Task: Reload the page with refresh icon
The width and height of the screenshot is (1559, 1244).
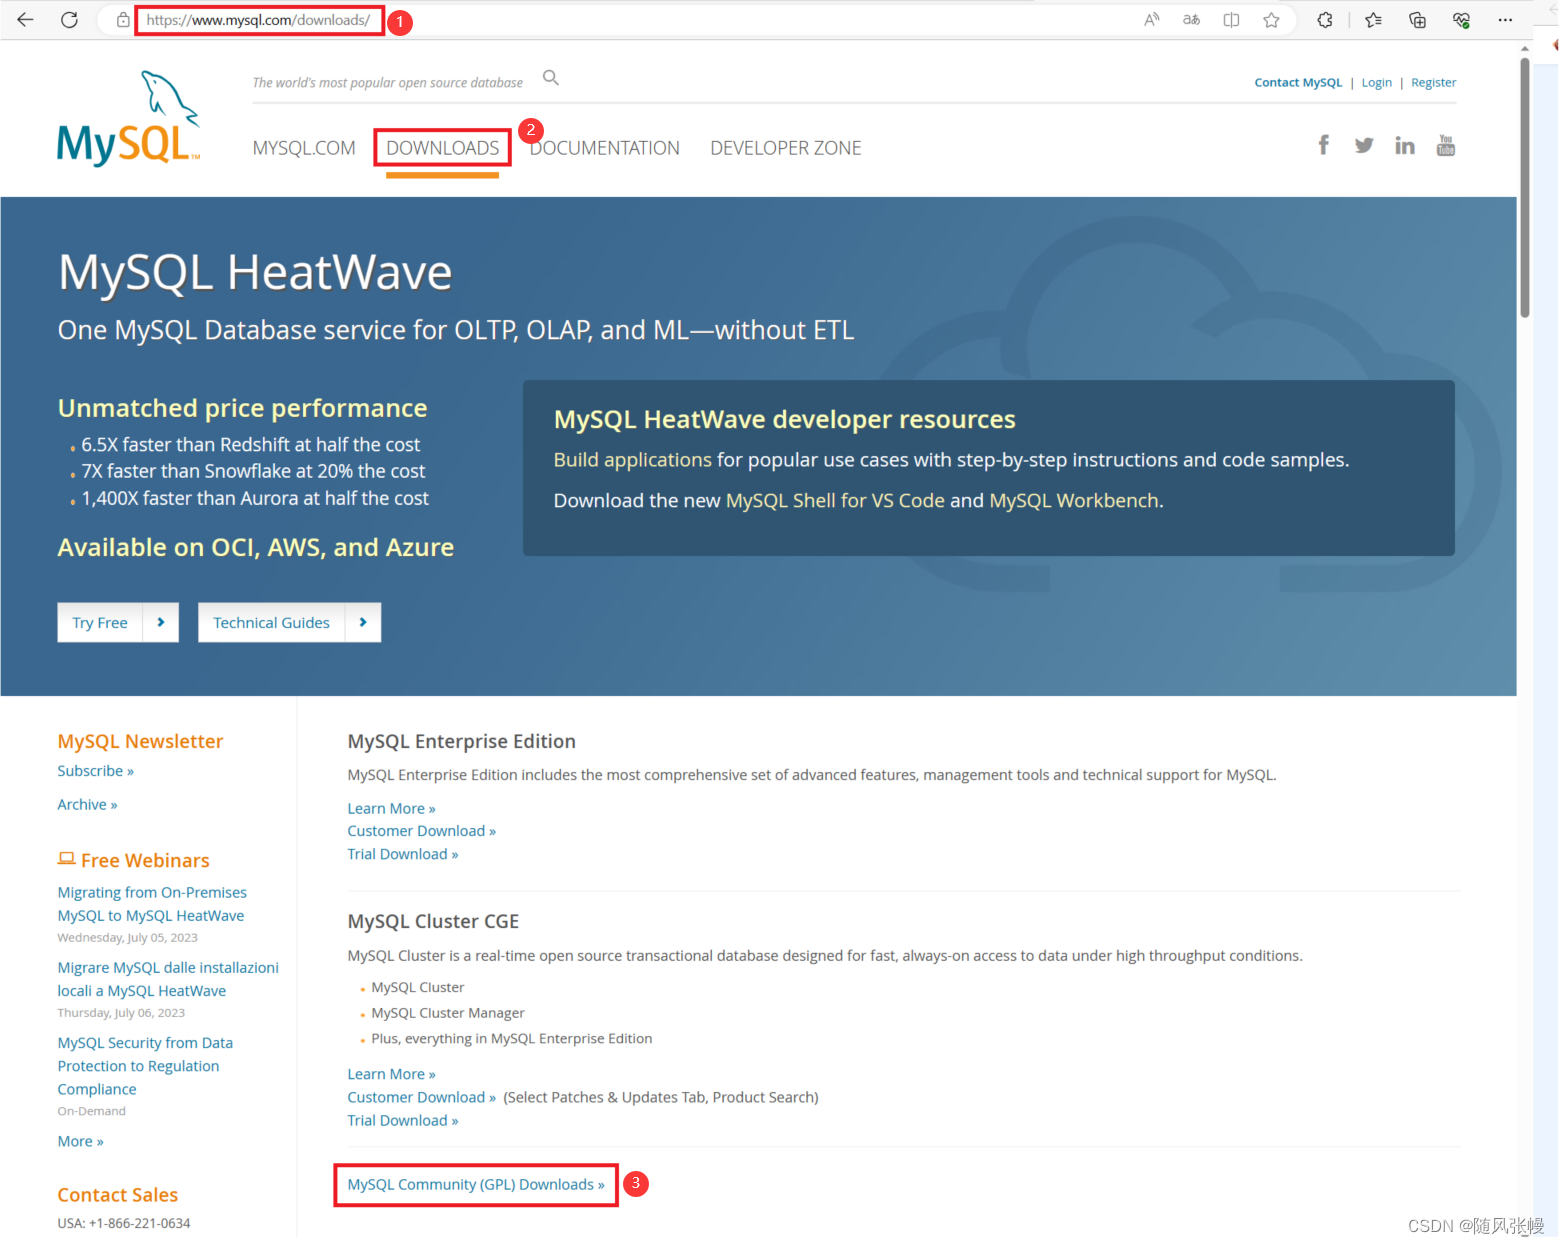Action: click(69, 20)
